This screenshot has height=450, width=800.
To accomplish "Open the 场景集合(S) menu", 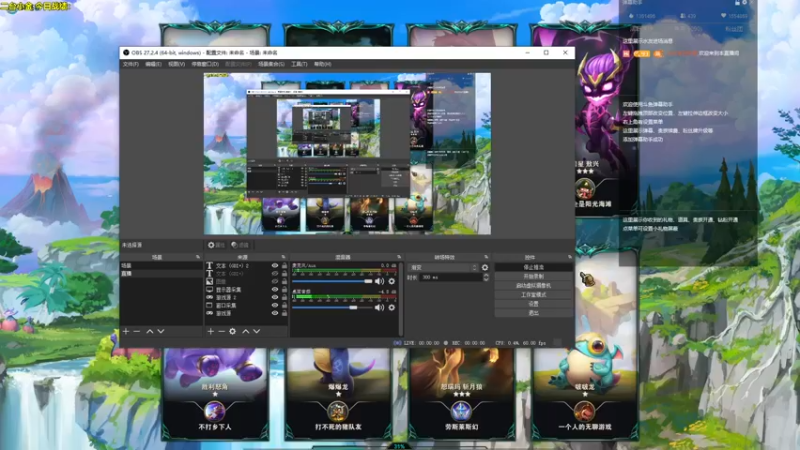I will coord(271,64).
